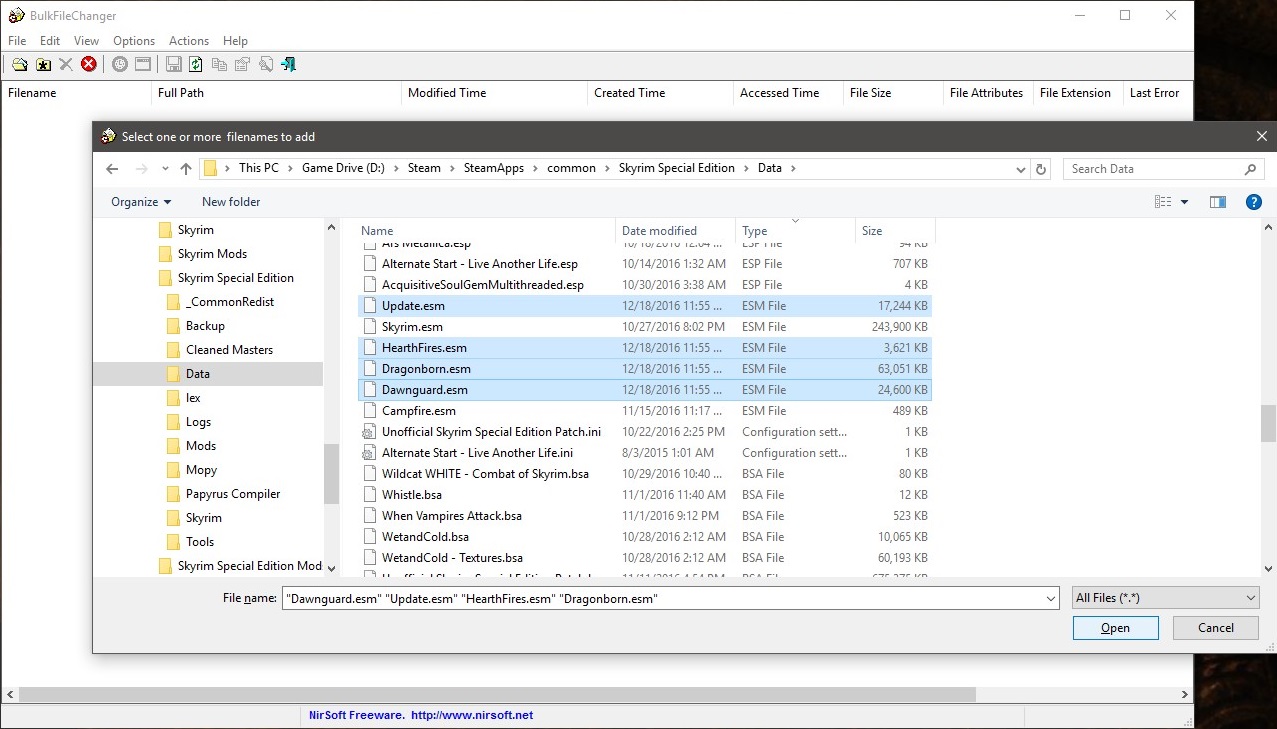Screen dimensions: 1277x729
Task: Click the Change Time/Attributes clock icon
Action: point(120,65)
